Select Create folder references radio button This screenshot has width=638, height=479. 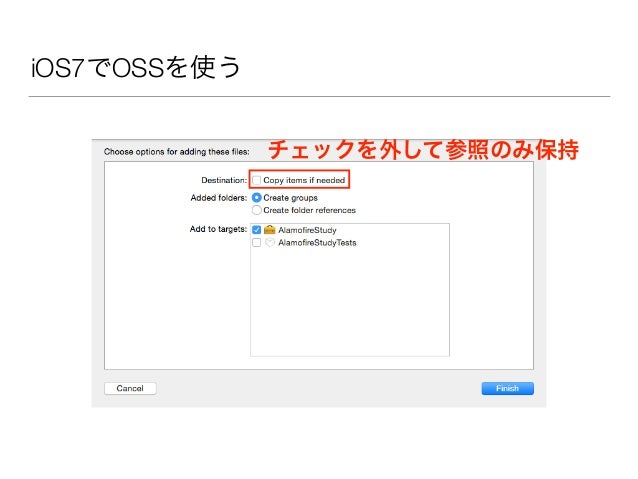click(257, 210)
